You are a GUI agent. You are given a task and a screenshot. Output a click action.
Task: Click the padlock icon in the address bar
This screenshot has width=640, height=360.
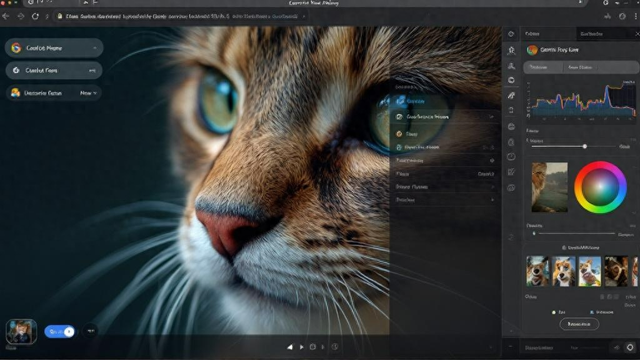point(60,16)
